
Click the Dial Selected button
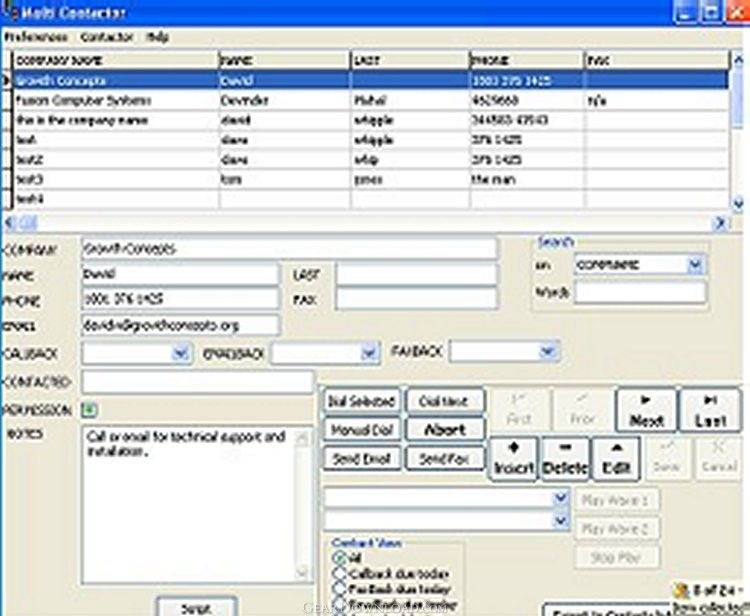pyautogui.click(x=361, y=401)
